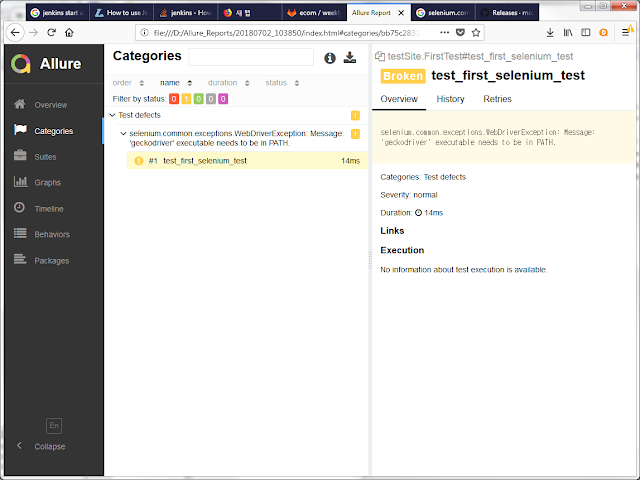Toggle the yellow broken status filter
This screenshot has width=640, height=480.
point(186,99)
